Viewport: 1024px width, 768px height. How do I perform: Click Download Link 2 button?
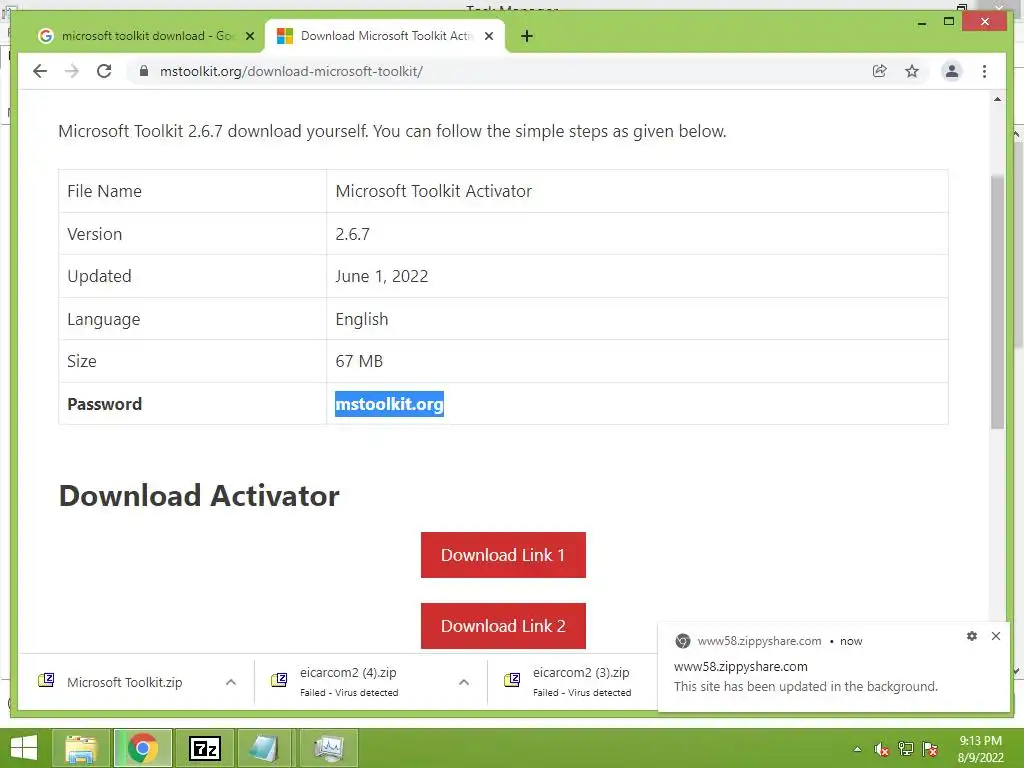tap(503, 626)
